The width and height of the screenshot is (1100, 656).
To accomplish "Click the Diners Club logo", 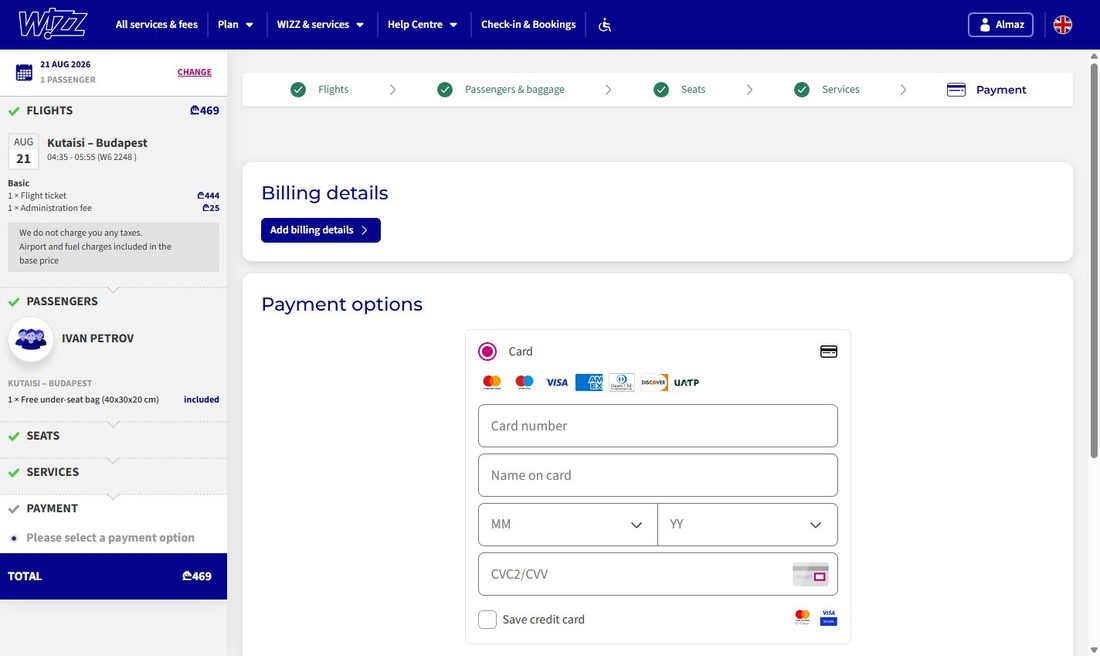I will coord(622,382).
